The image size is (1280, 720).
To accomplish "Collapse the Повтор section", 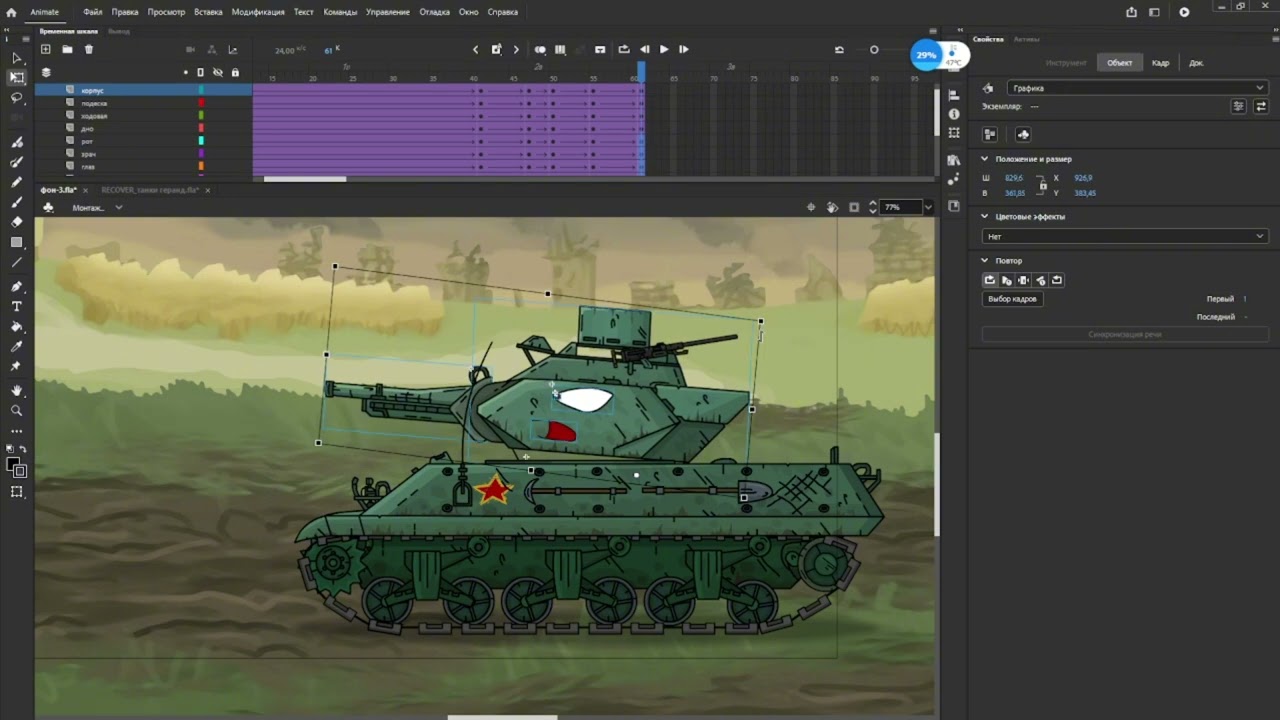I will click(x=984, y=261).
